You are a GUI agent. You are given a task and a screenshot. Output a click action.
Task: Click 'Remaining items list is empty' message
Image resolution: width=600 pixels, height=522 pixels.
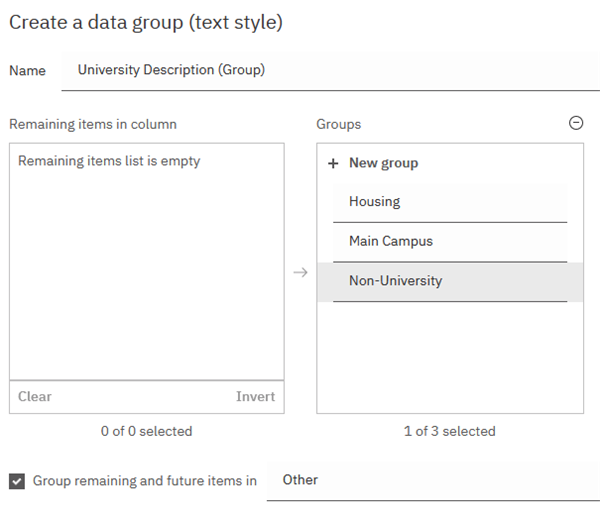(109, 161)
